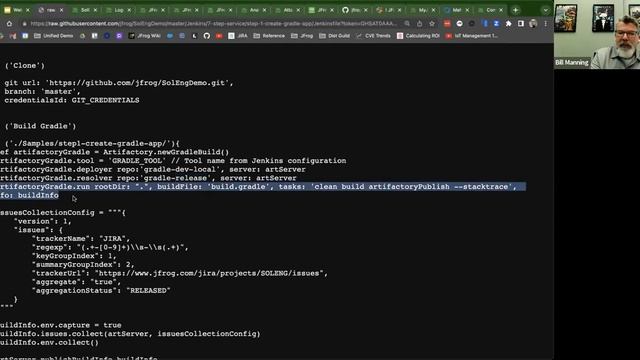This screenshot has width=640, height=360.
Task: Close the active 'raw' tab
Action: 62,10
